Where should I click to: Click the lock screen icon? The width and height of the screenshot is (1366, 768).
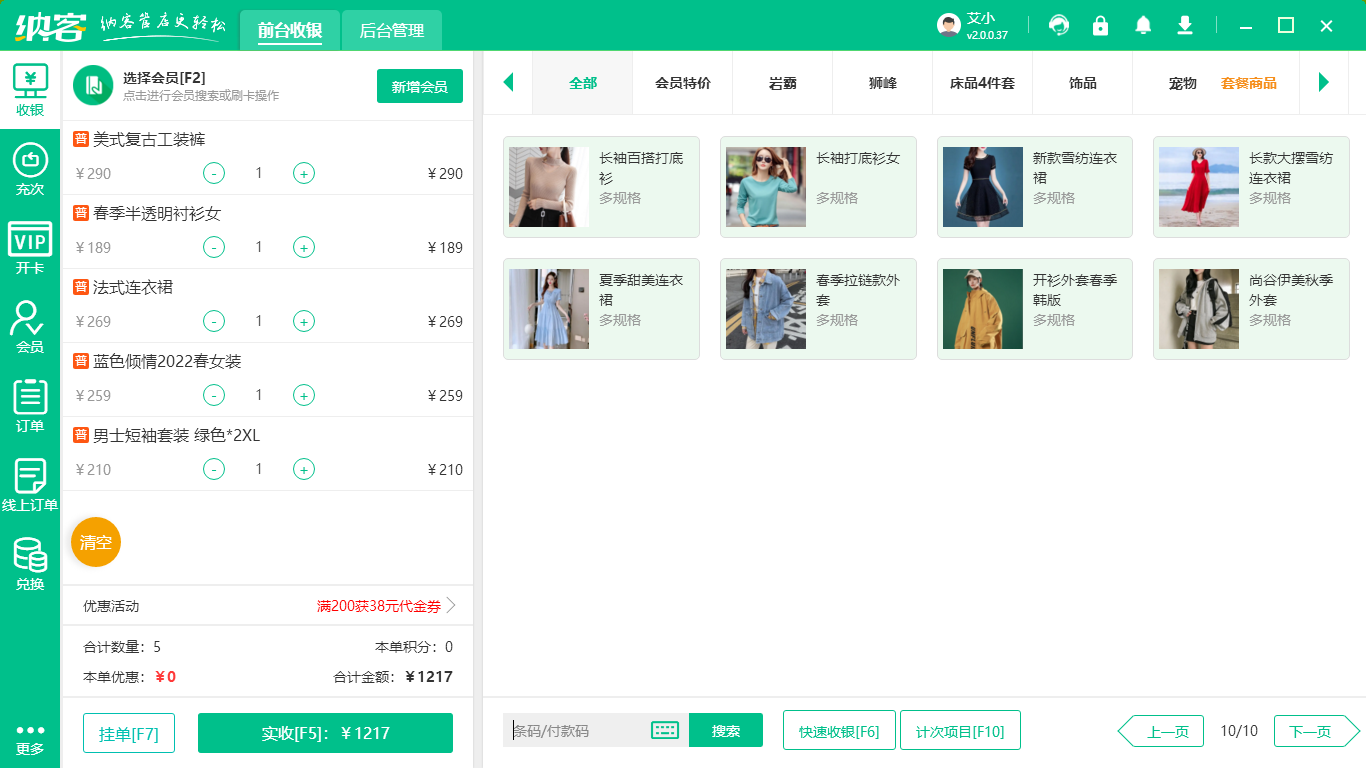click(x=1100, y=25)
